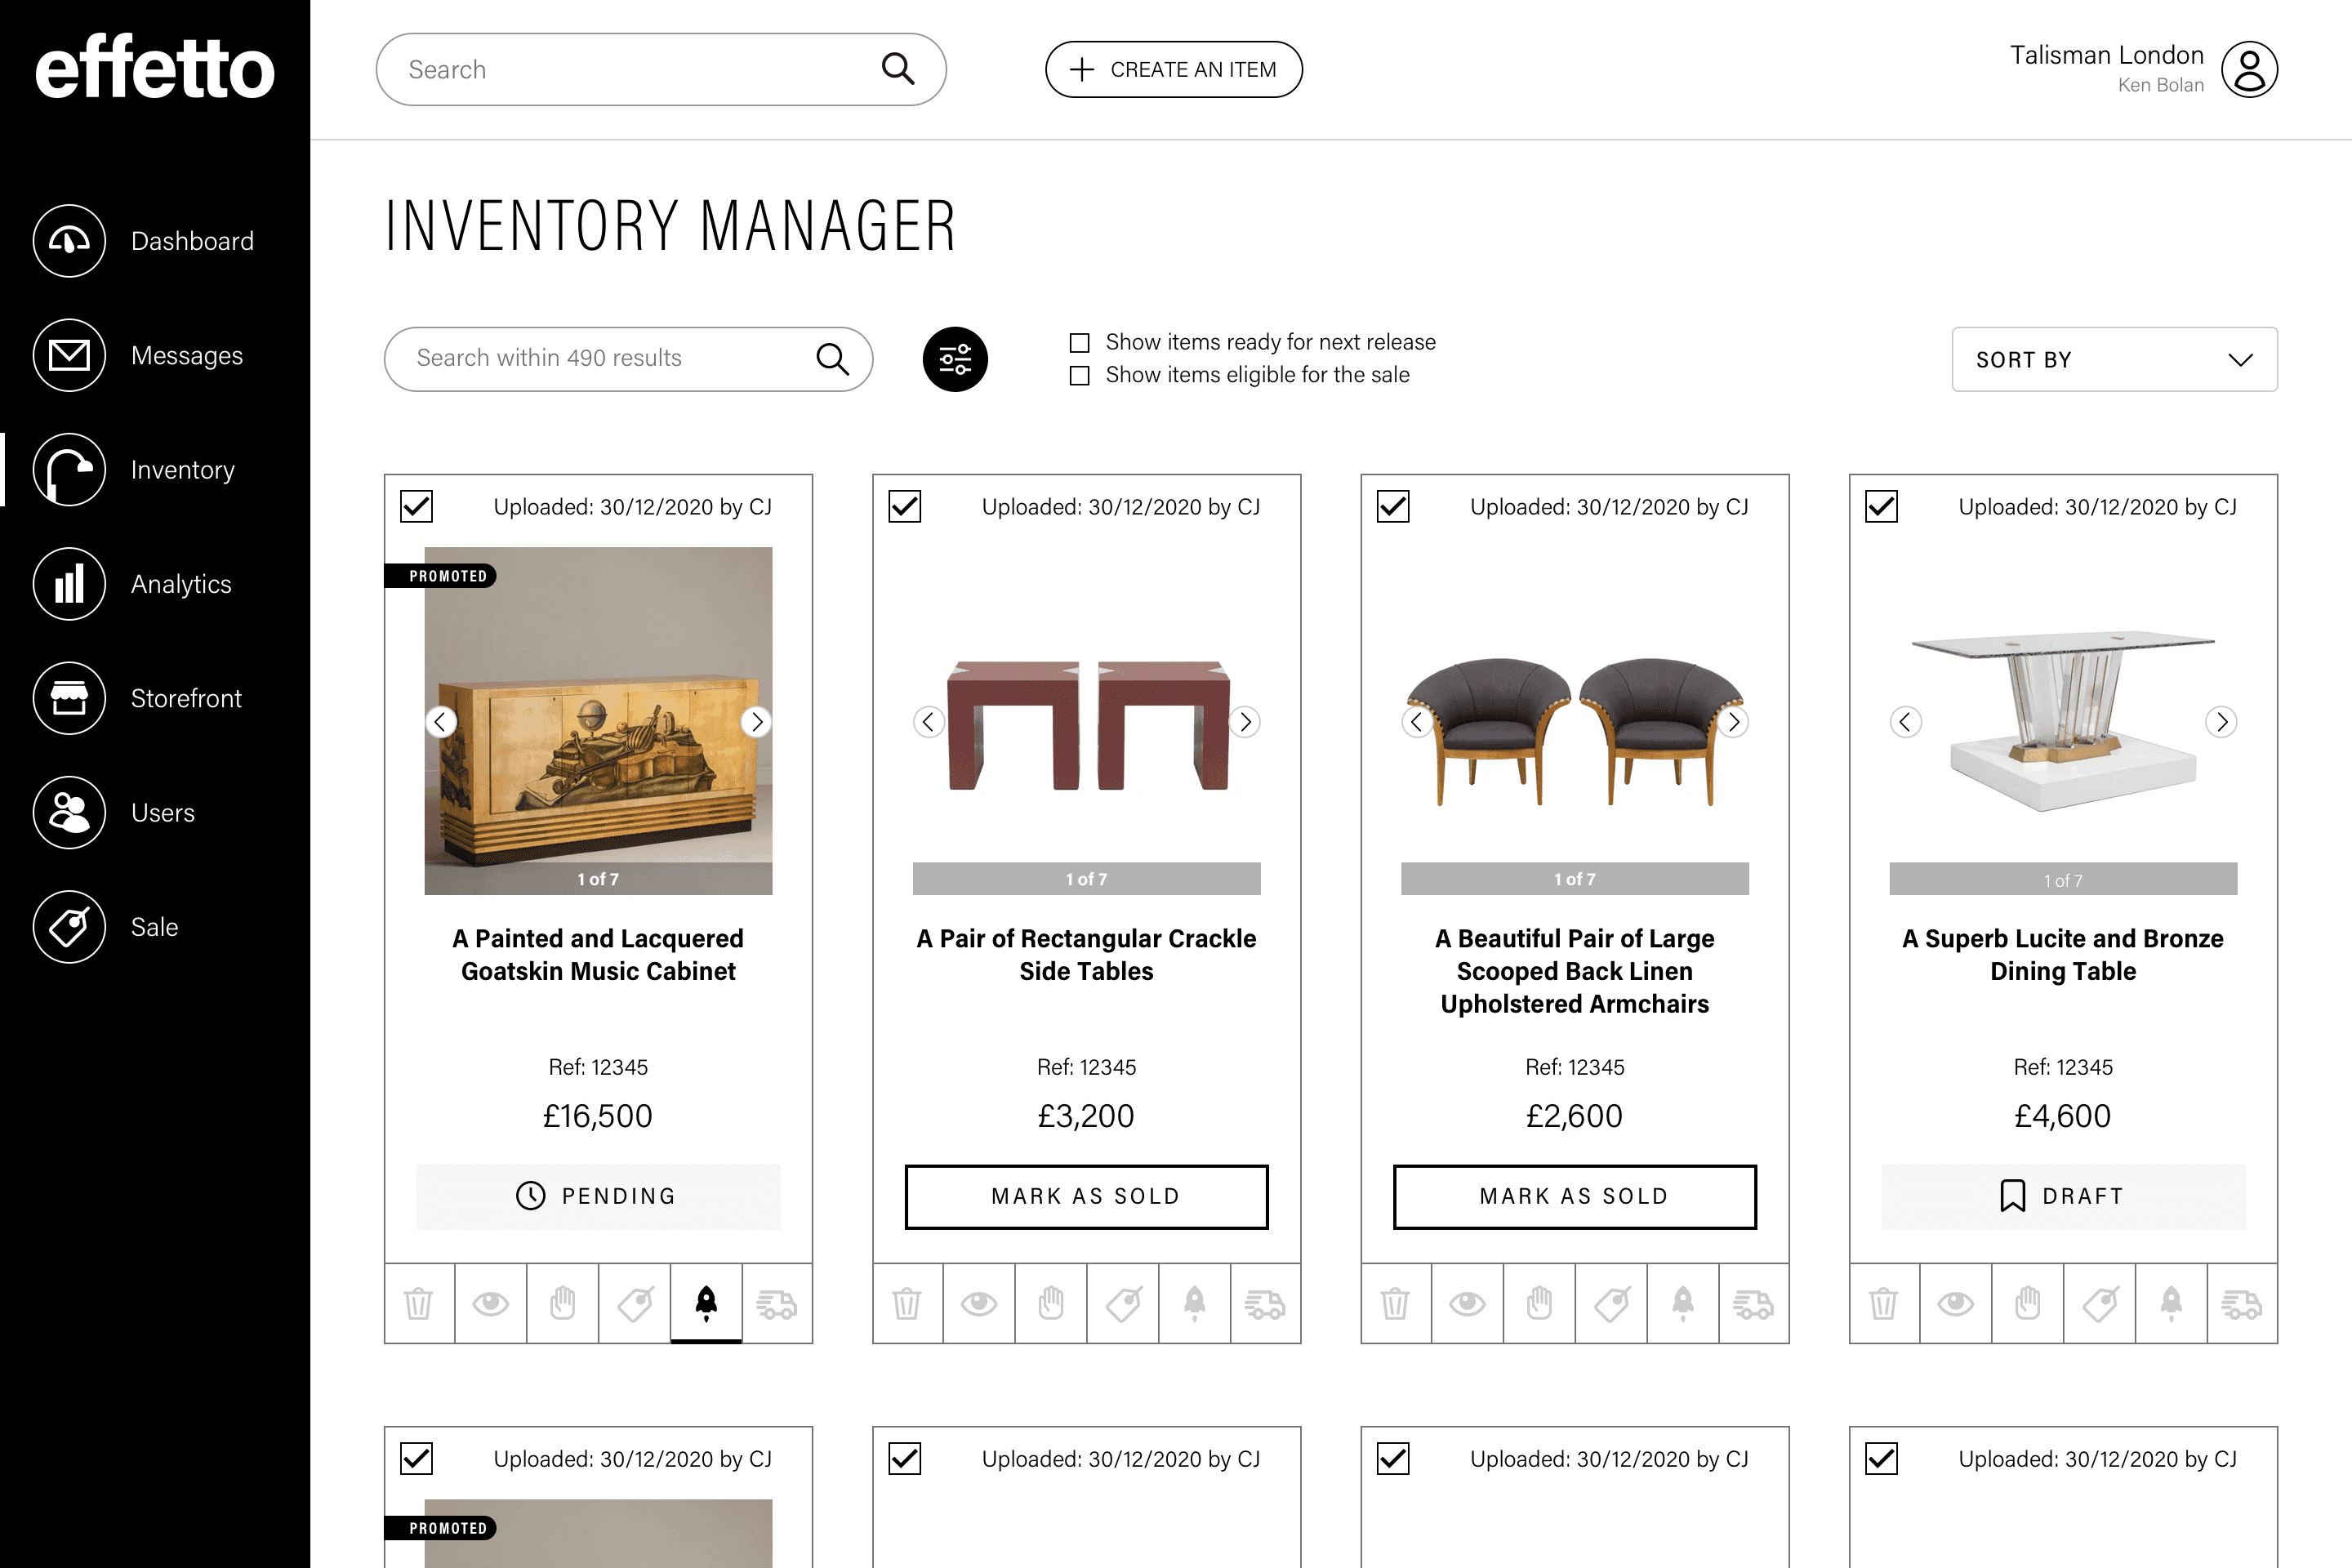
Task: Toggle eye visibility icon on Crackle Side Tables card
Action: (979, 1303)
